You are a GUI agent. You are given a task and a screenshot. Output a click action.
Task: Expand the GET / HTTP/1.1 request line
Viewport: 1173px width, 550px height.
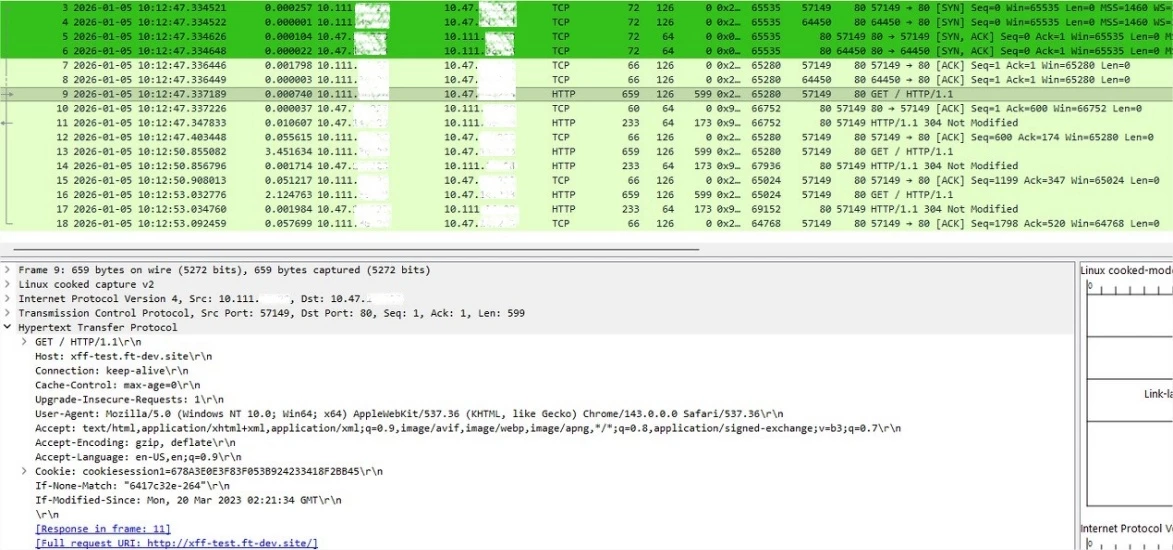(x=24, y=342)
